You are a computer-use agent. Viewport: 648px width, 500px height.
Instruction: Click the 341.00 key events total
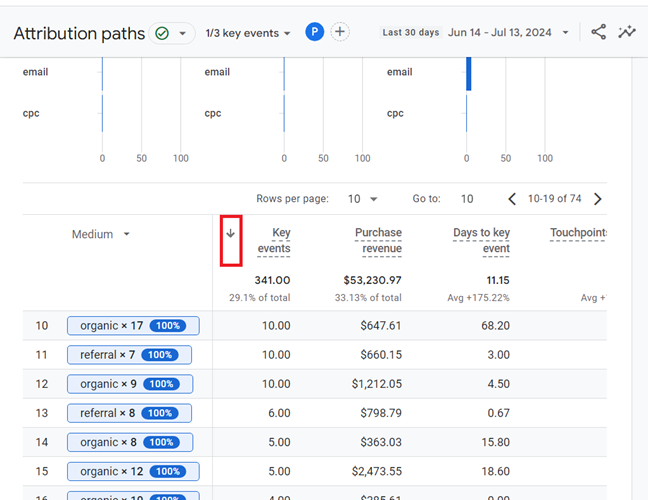pyautogui.click(x=272, y=280)
